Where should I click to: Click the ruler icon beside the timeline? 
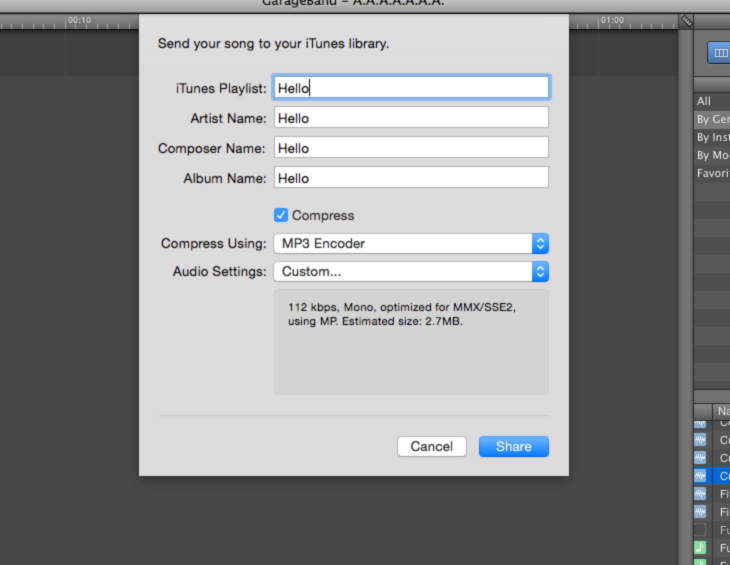pyautogui.click(x=686, y=20)
